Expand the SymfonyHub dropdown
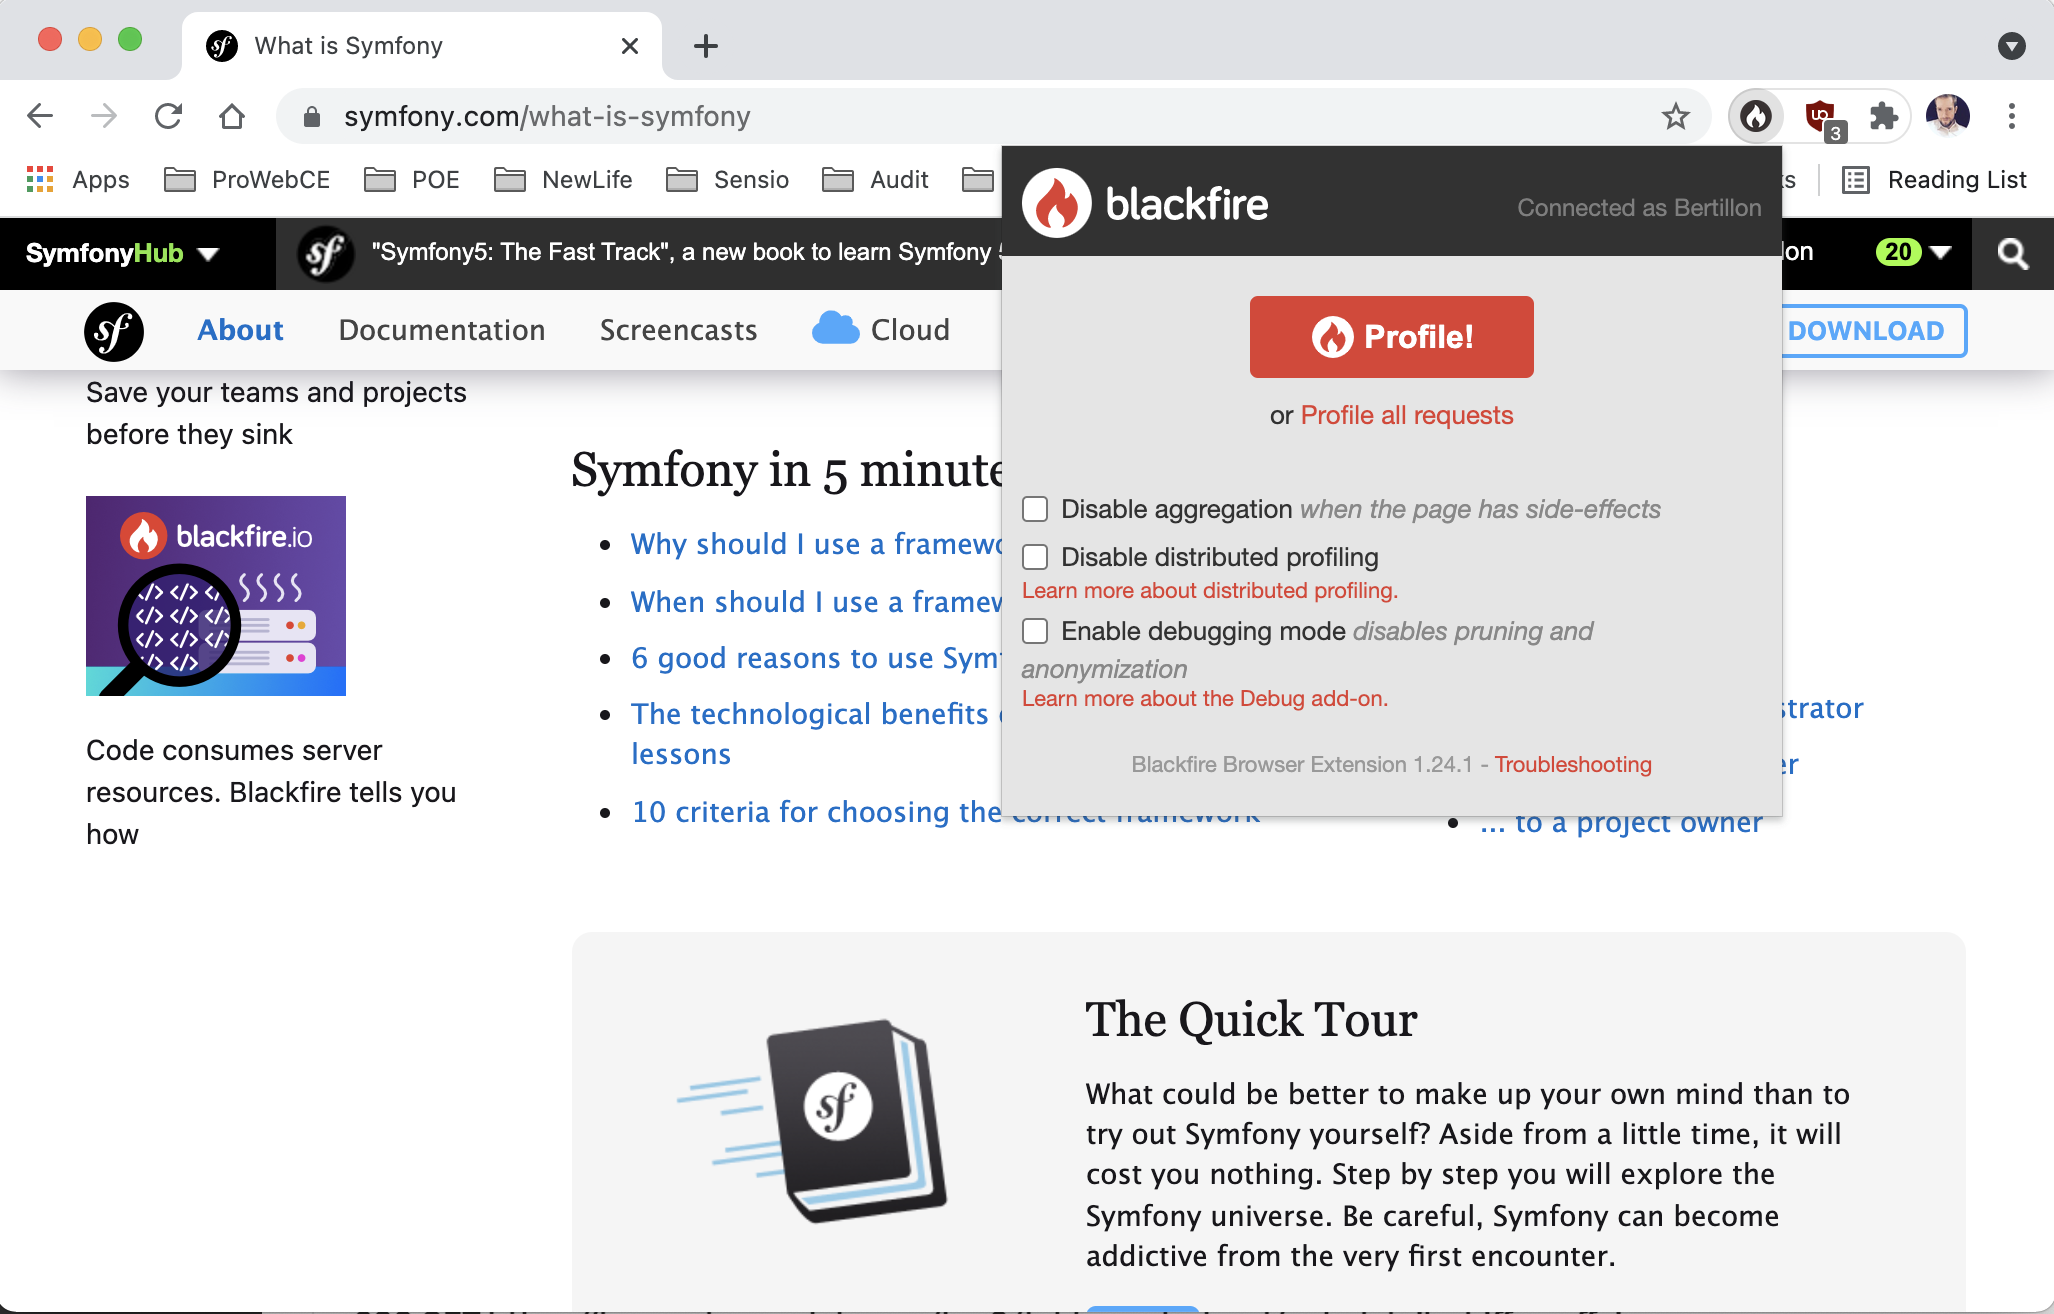This screenshot has height=1314, width=2054. (x=122, y=253)
